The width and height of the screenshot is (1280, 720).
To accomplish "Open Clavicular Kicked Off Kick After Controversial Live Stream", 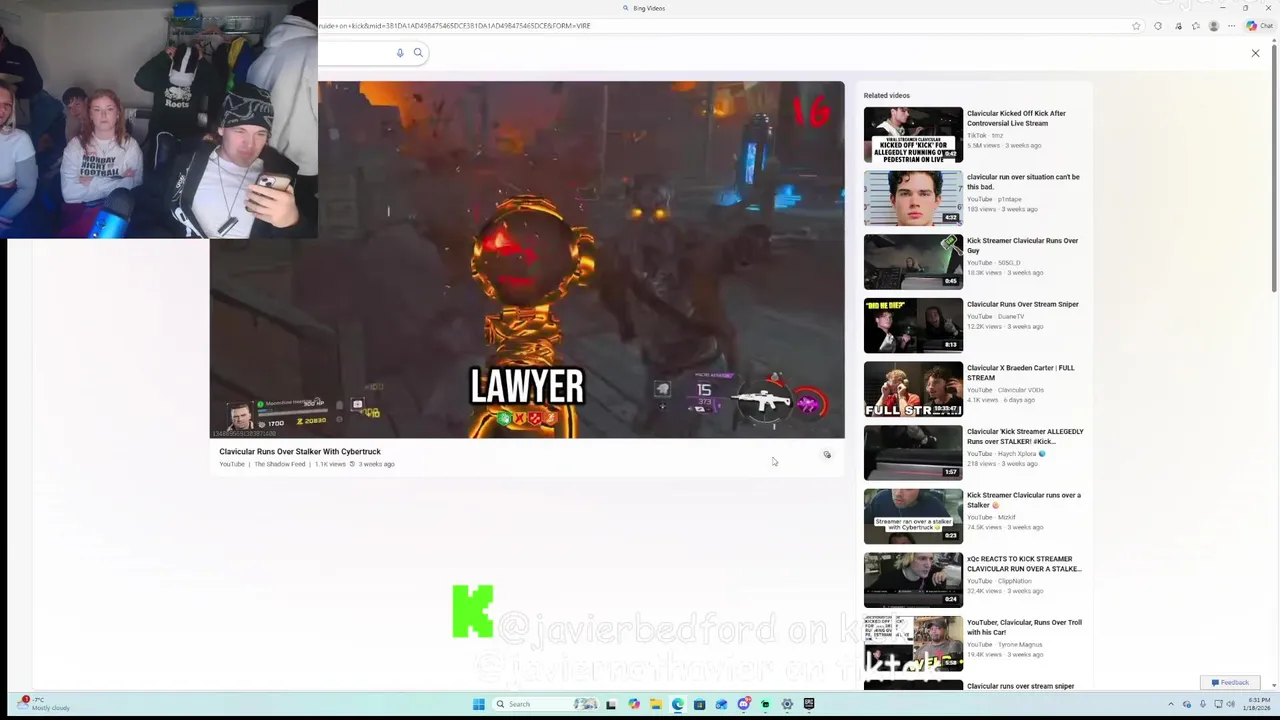I will coord(1016,118).
